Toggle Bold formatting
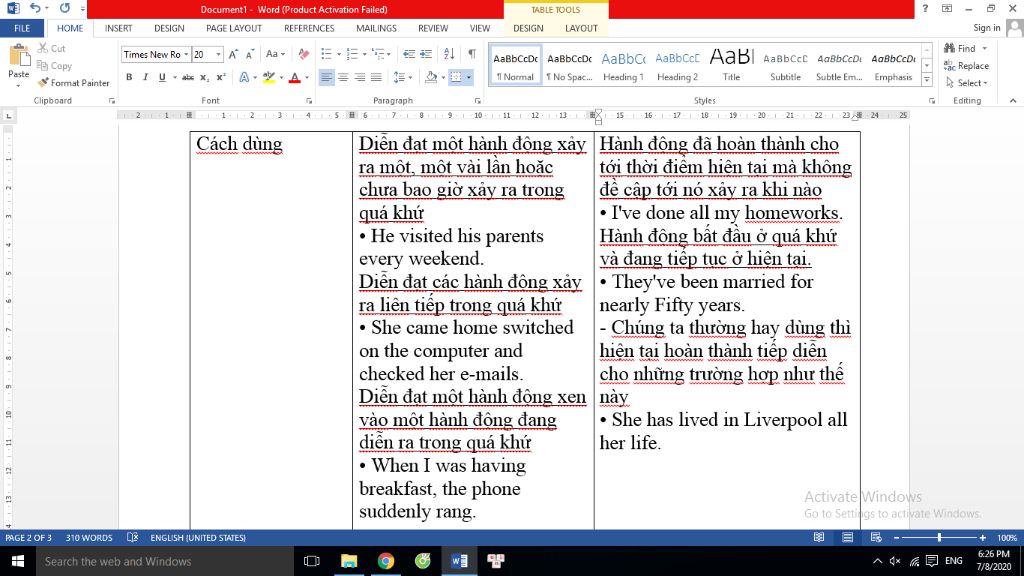 click(129, 77)
